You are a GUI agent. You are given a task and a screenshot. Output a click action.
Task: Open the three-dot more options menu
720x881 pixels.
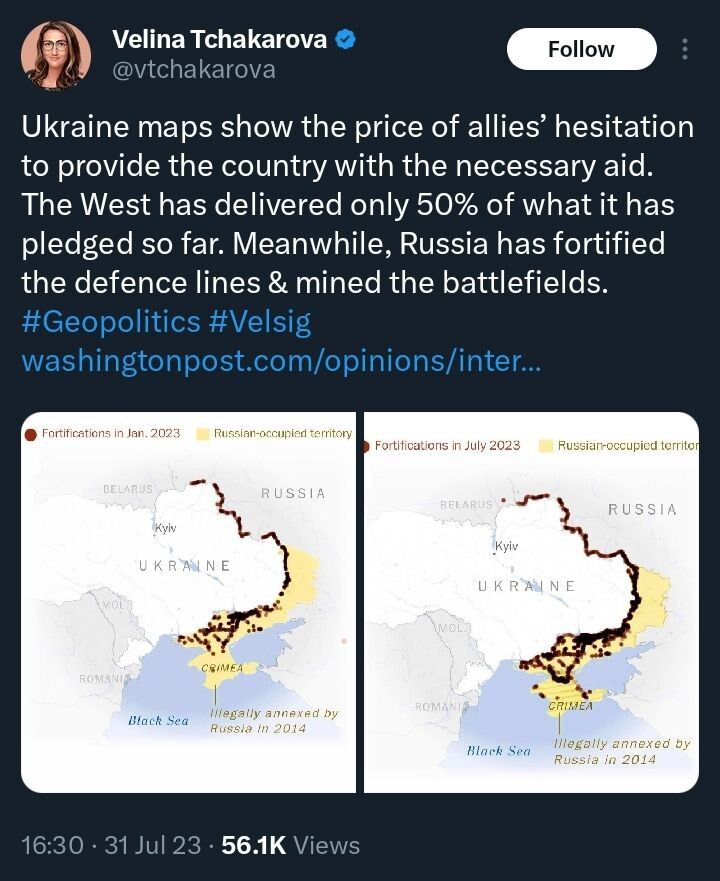pos(685,49)
